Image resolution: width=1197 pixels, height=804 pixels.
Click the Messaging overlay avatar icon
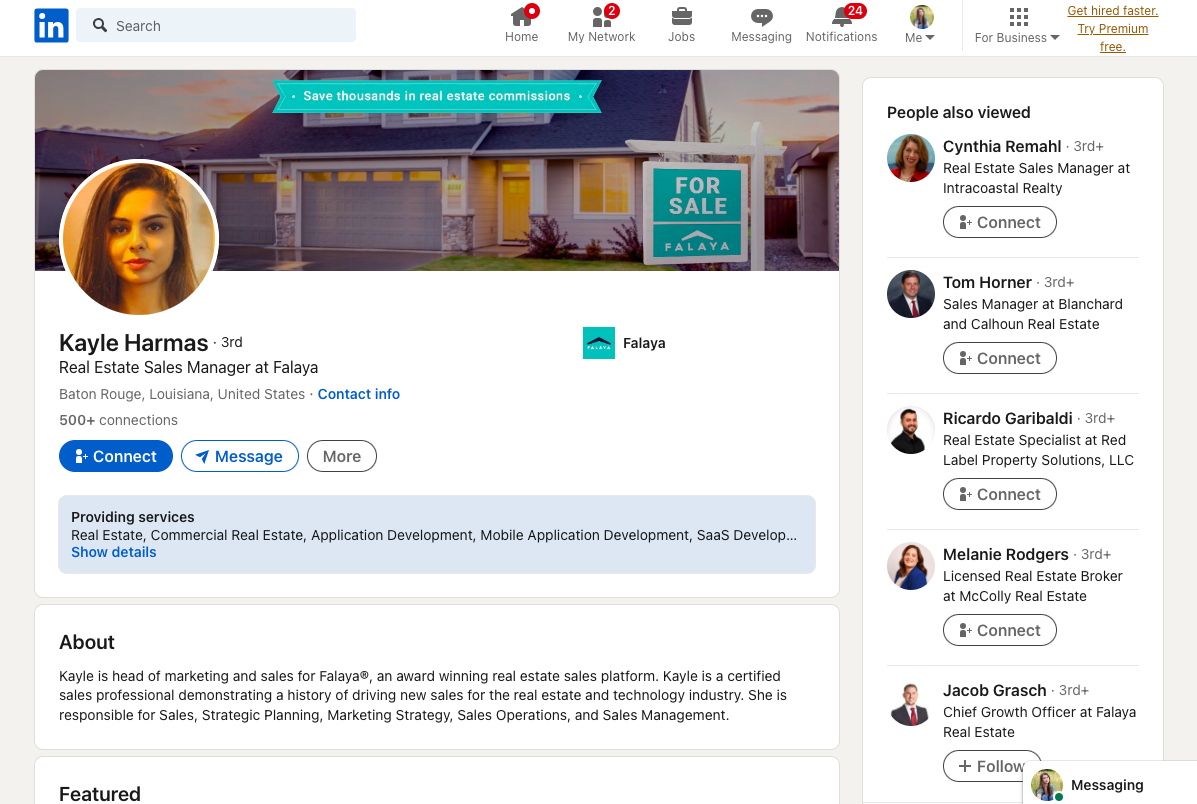tap(1047, 784)
